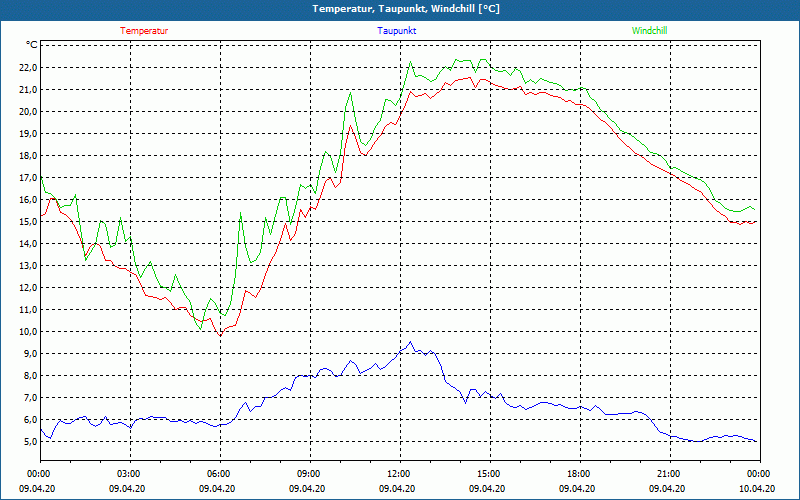Click the 15,0 y-axis value
Screen dimensions: 800x500
point(29,221)
